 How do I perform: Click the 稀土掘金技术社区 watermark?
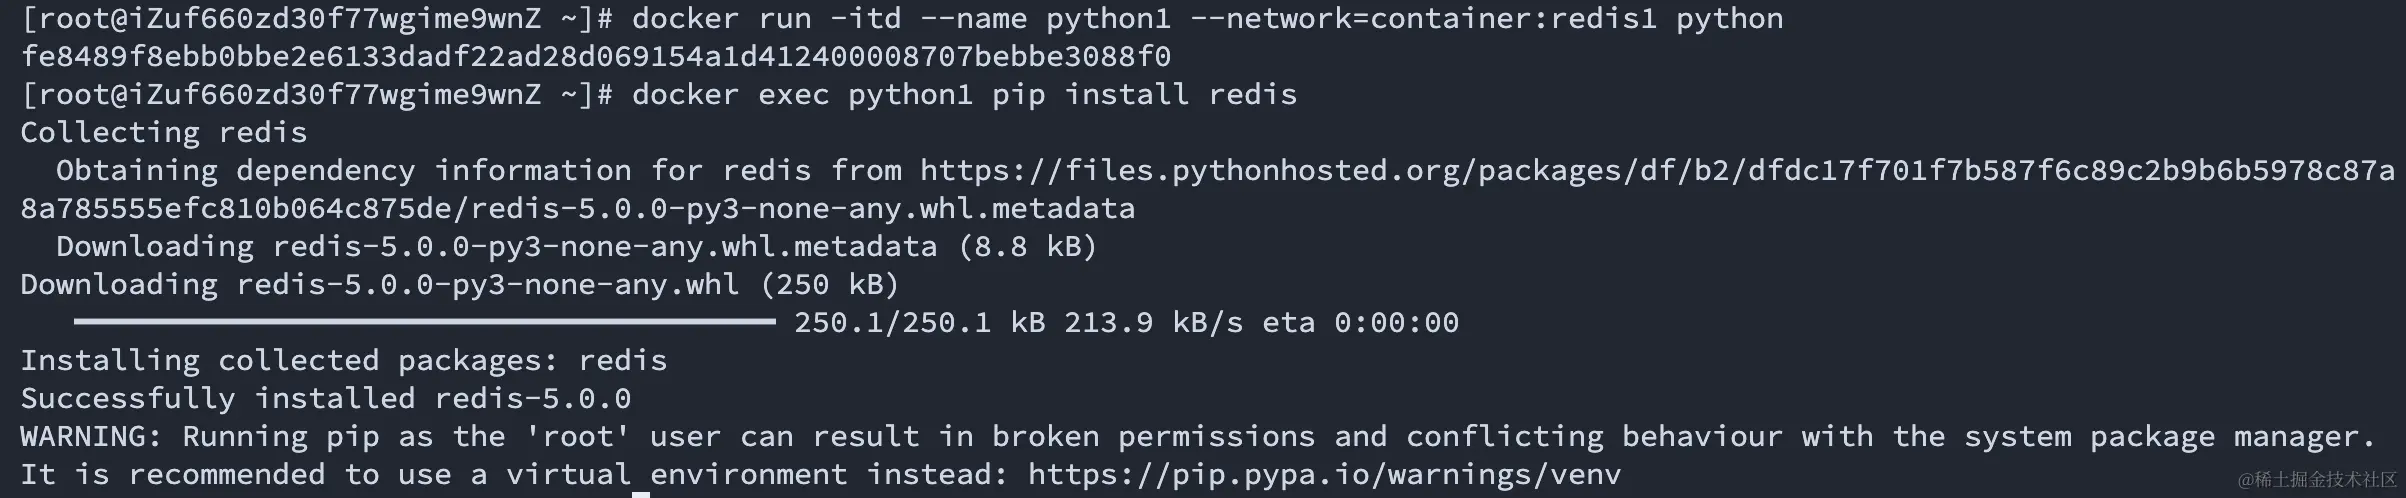(2317, 480)
